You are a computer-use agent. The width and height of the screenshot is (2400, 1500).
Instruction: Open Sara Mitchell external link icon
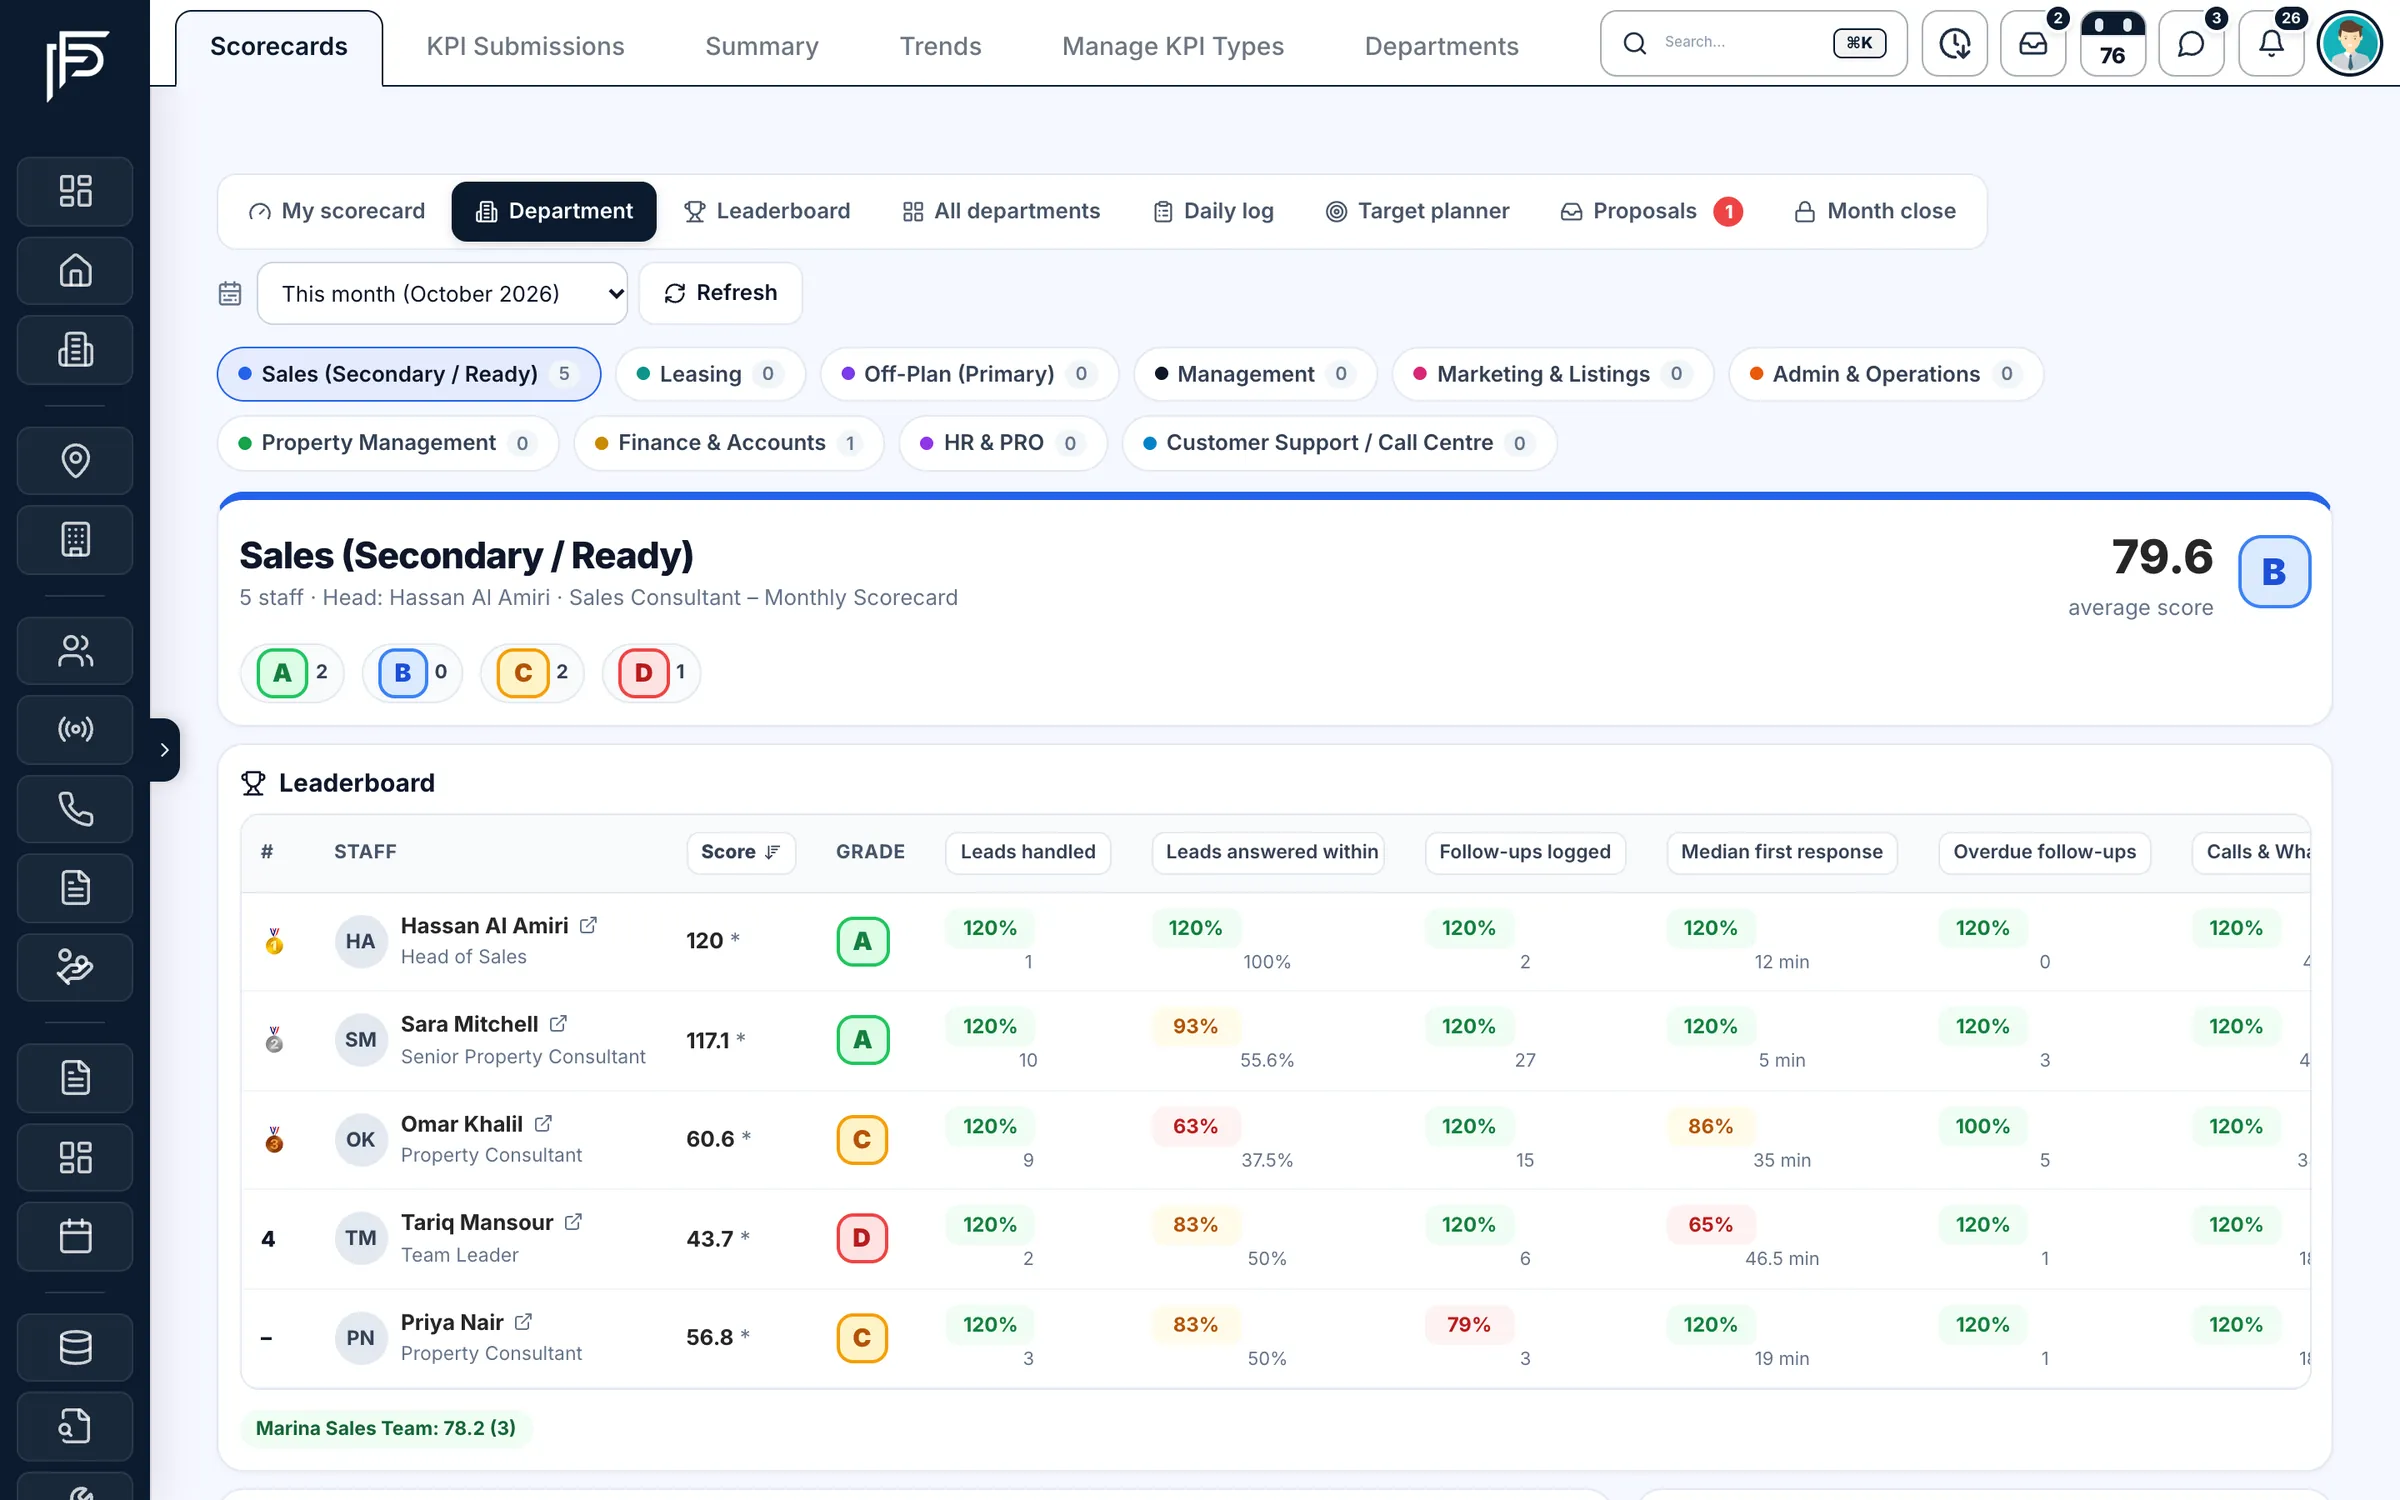[558, 1024]
